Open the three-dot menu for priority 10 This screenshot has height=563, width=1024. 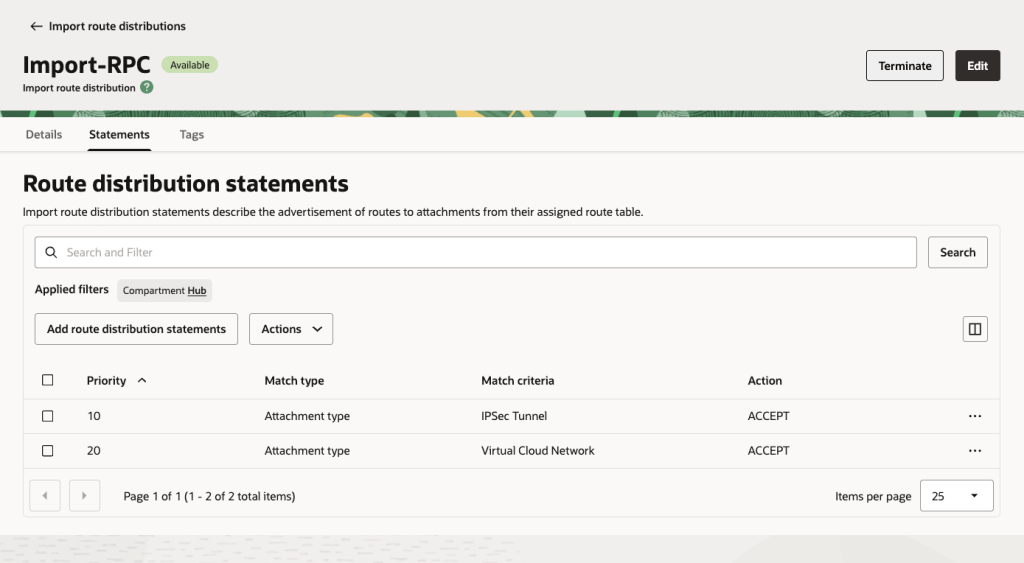(x=974, y=416)
